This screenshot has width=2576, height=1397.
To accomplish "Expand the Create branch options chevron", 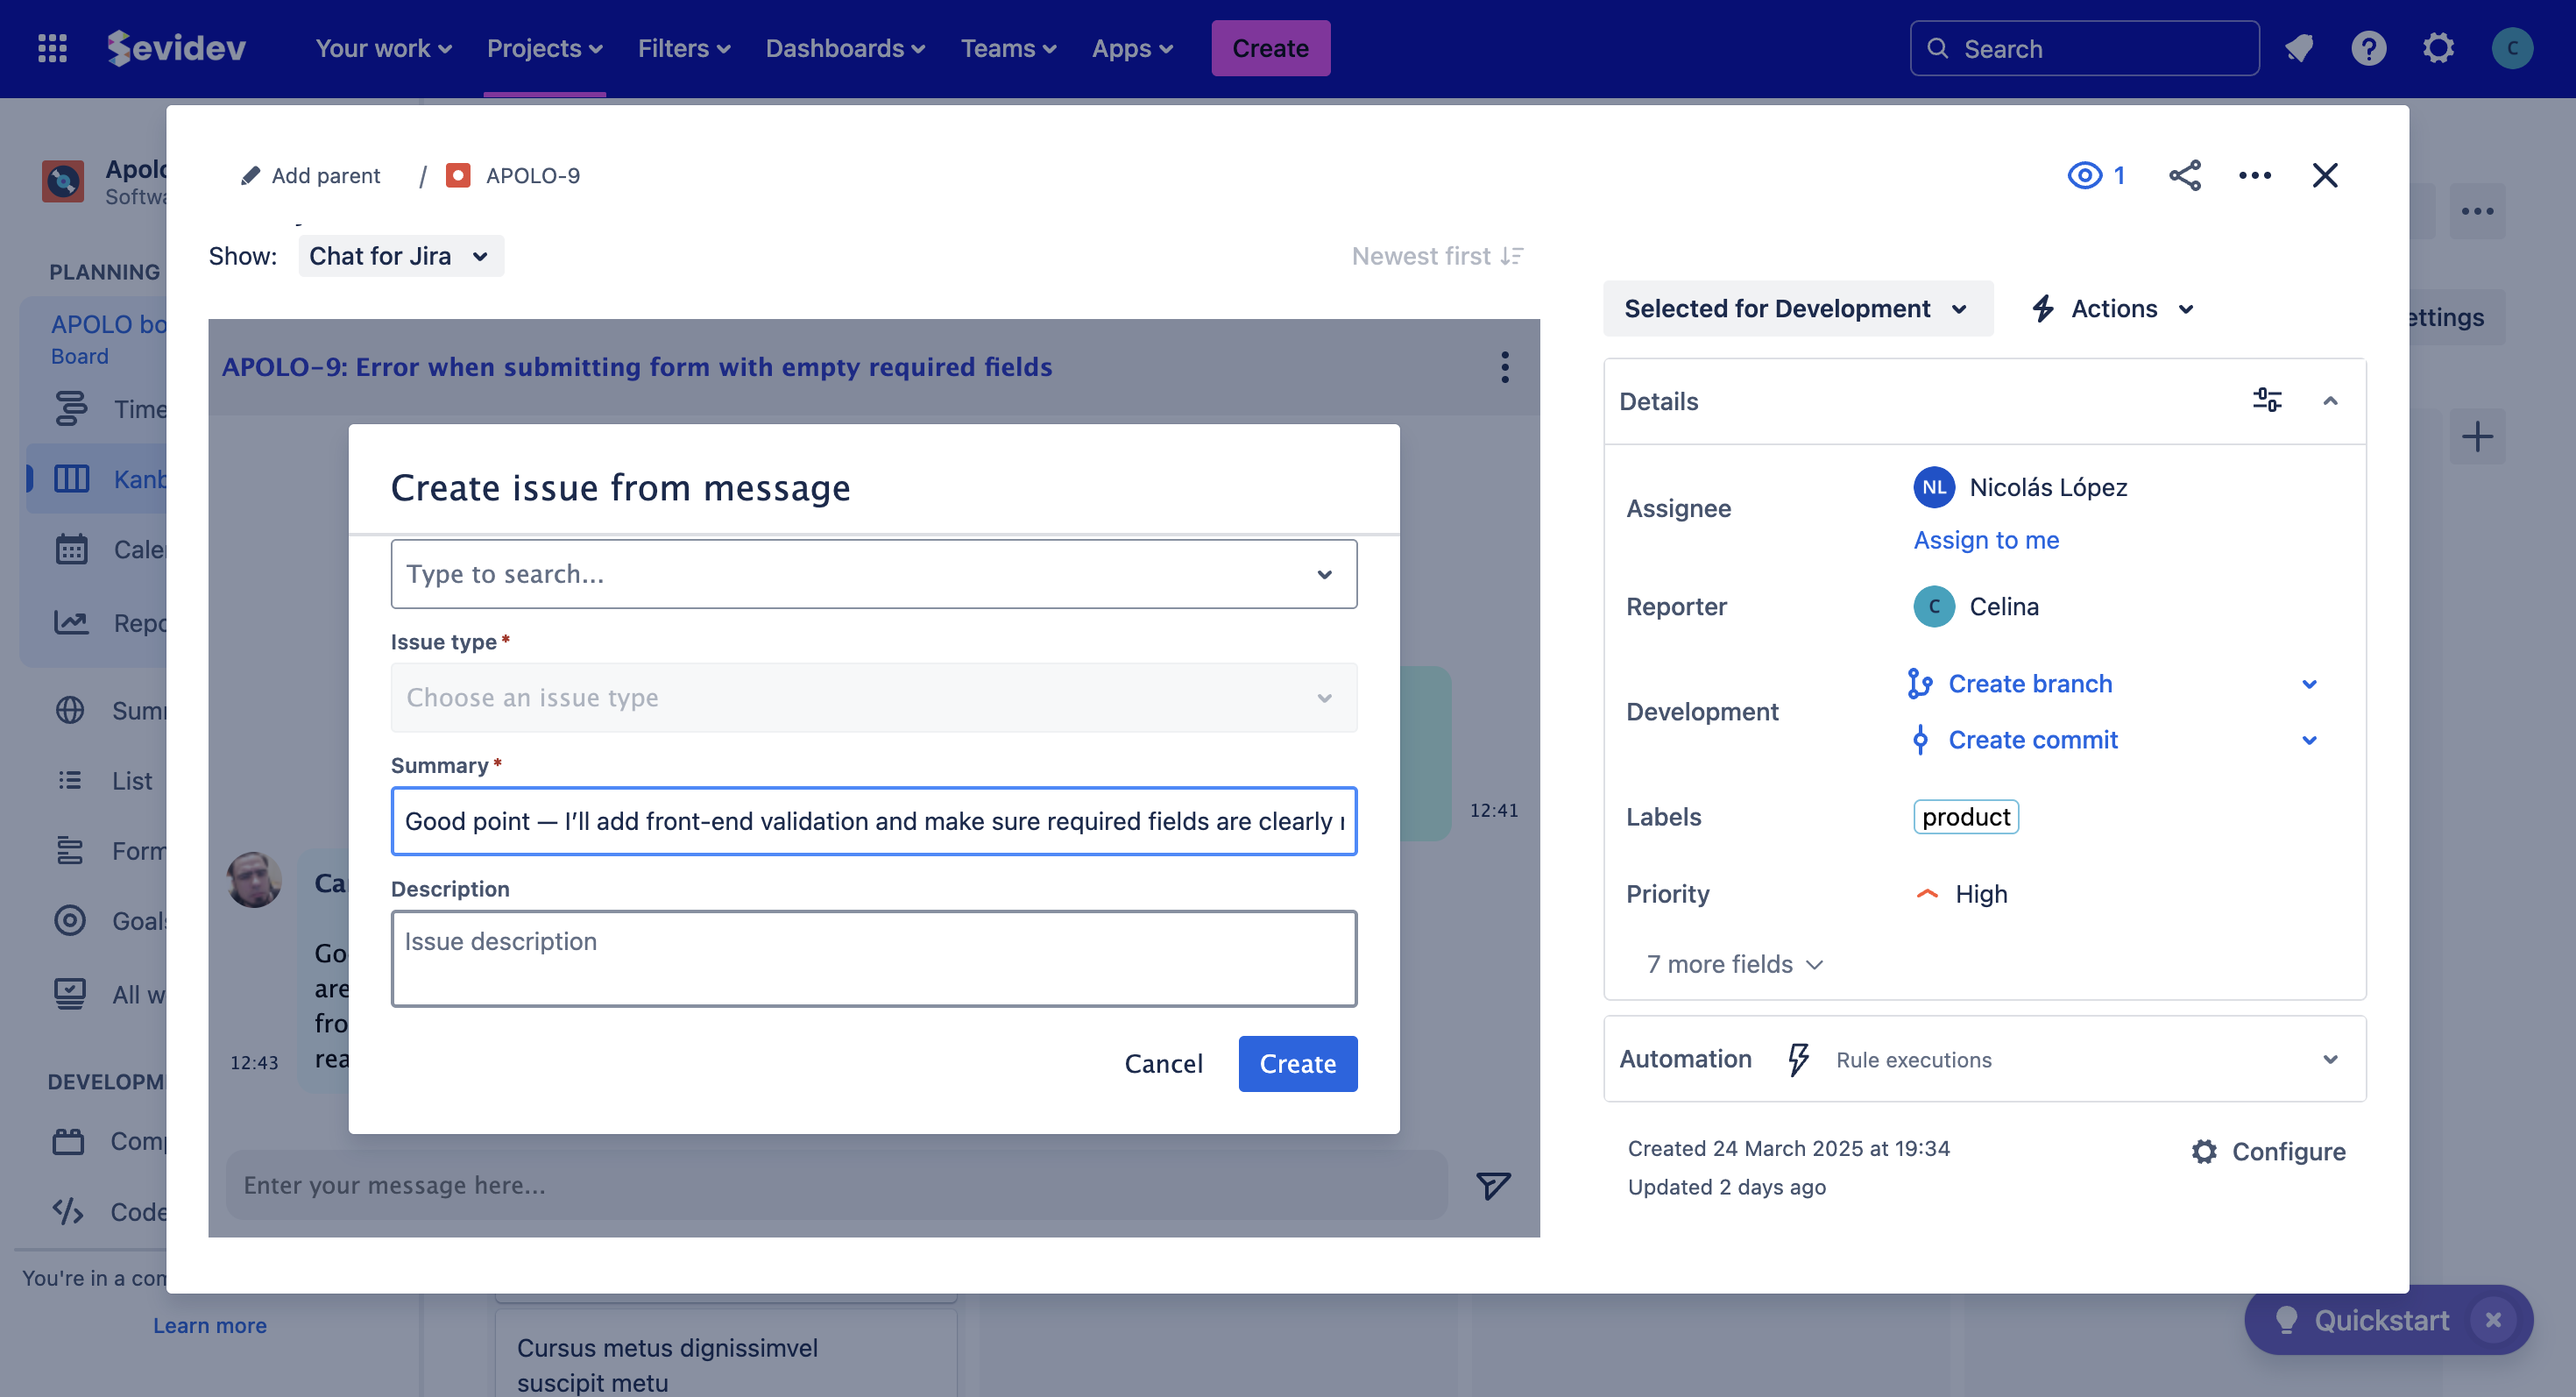I will coord(2309,684).
